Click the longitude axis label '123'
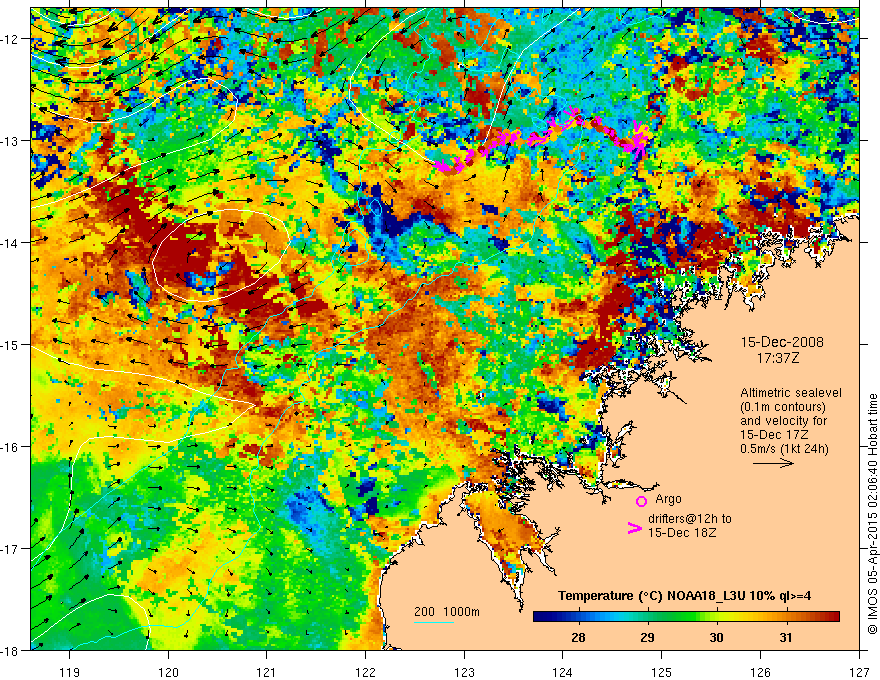Screen dimensions: 880x680 (x=464, y=672)
